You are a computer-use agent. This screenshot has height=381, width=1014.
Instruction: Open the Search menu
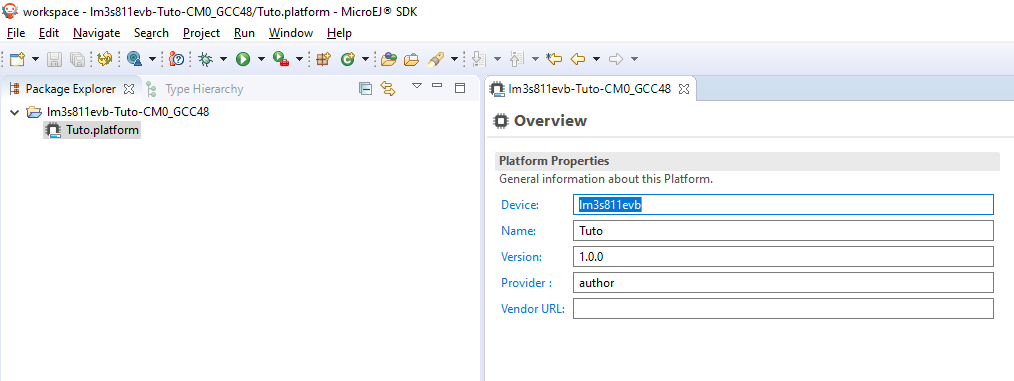(151, 33)
